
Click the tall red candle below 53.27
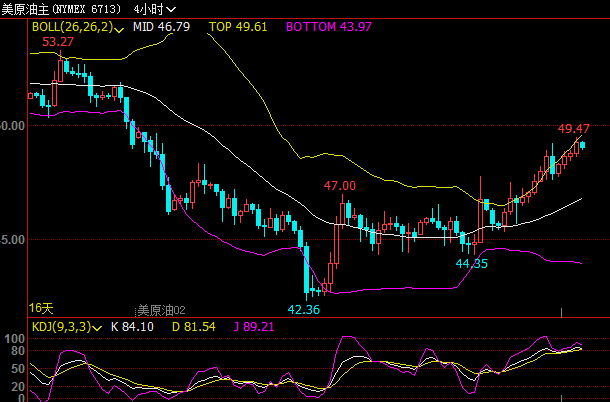(x=60, y=66)
